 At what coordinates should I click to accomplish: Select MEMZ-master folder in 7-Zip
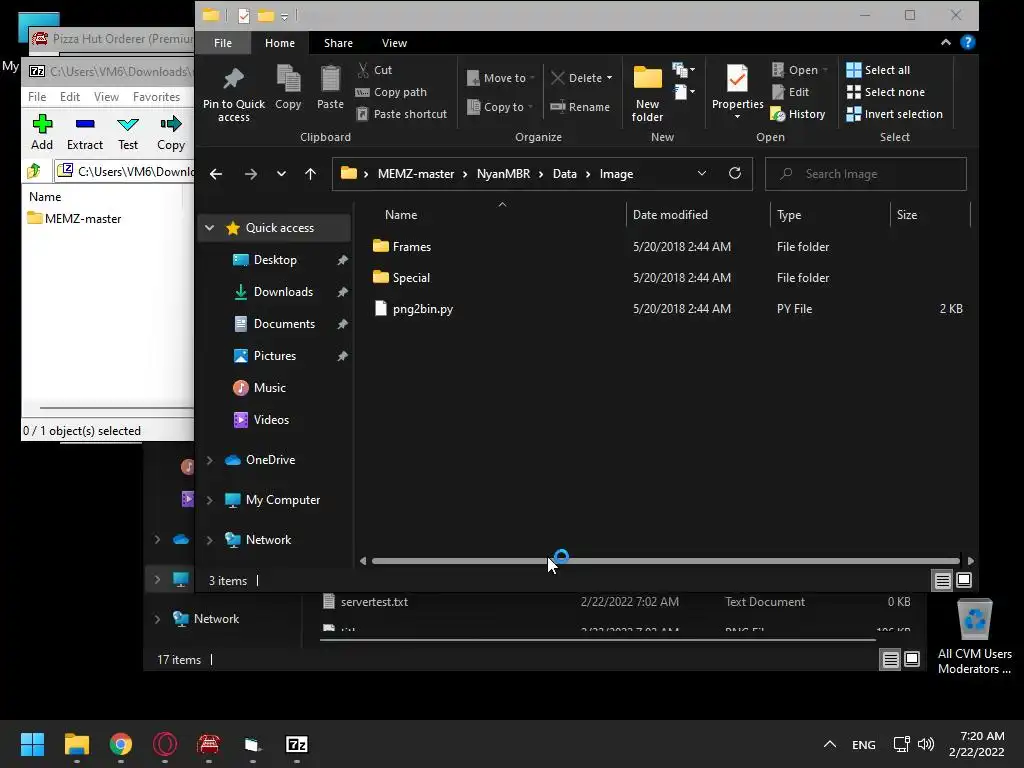pyautogui.click(x=74, y=219)
